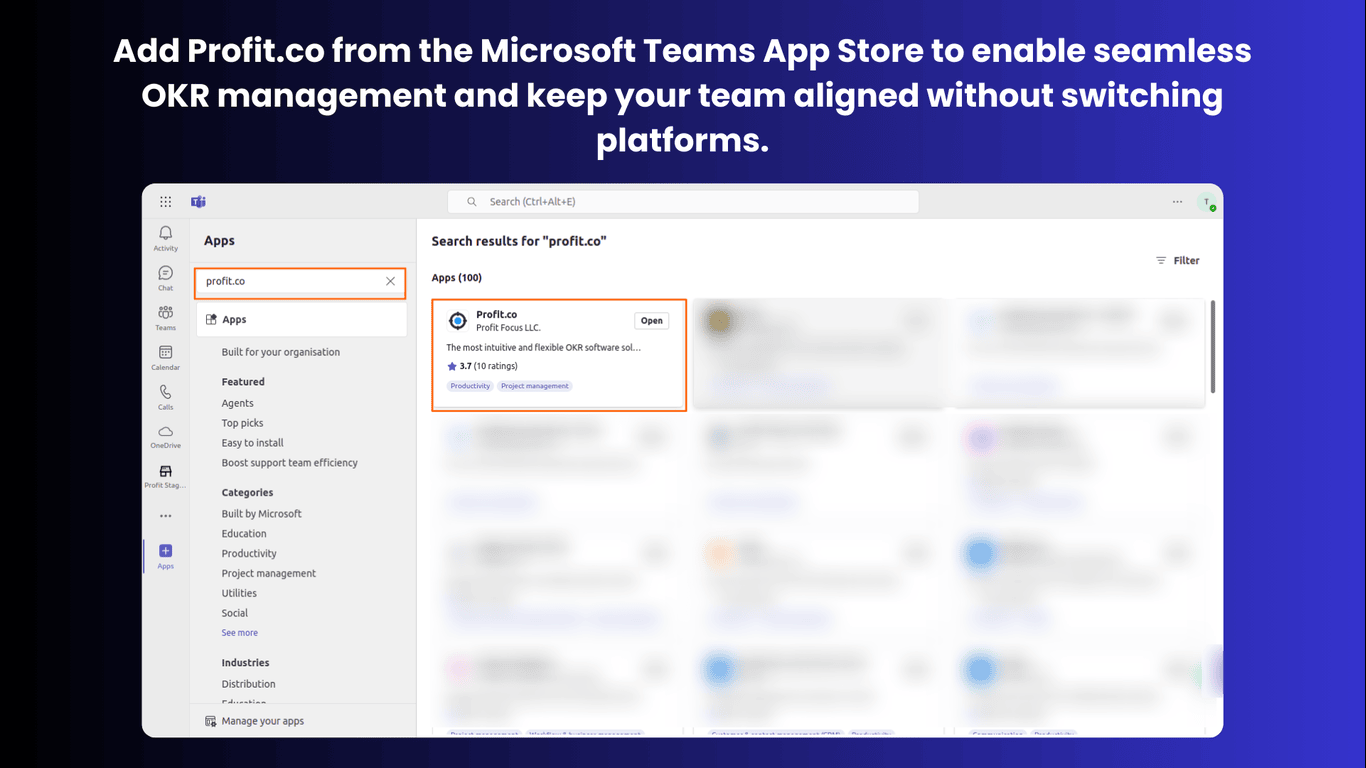Open the Calendar icon in sidebar
1366x768 pixels.
click(165, 352)
